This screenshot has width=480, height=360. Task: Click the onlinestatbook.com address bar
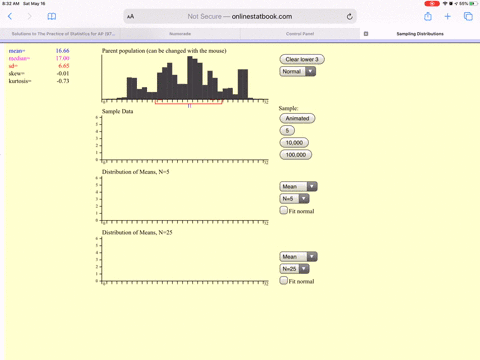240,16
